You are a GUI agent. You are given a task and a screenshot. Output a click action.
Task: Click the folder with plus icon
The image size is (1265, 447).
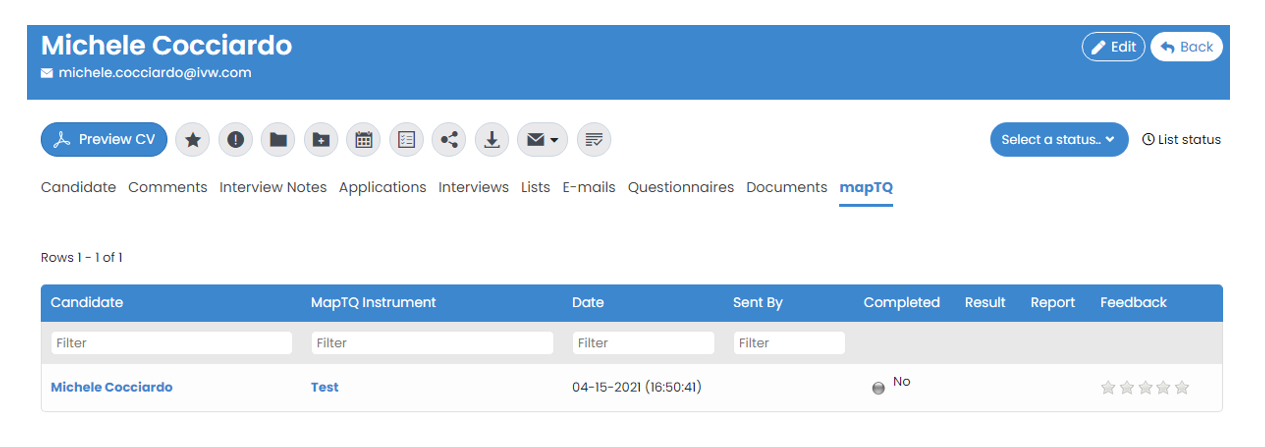(321, 140)
